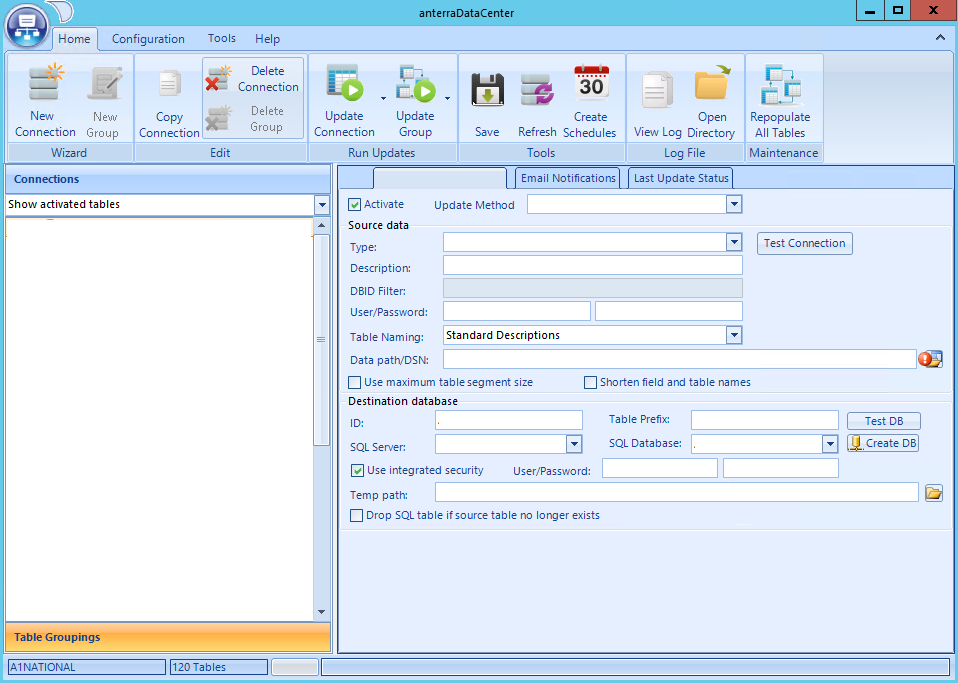This screenshot has height=683, width=958.
Task: Open the Update Method dropdown
Action: tap(734, 205)
